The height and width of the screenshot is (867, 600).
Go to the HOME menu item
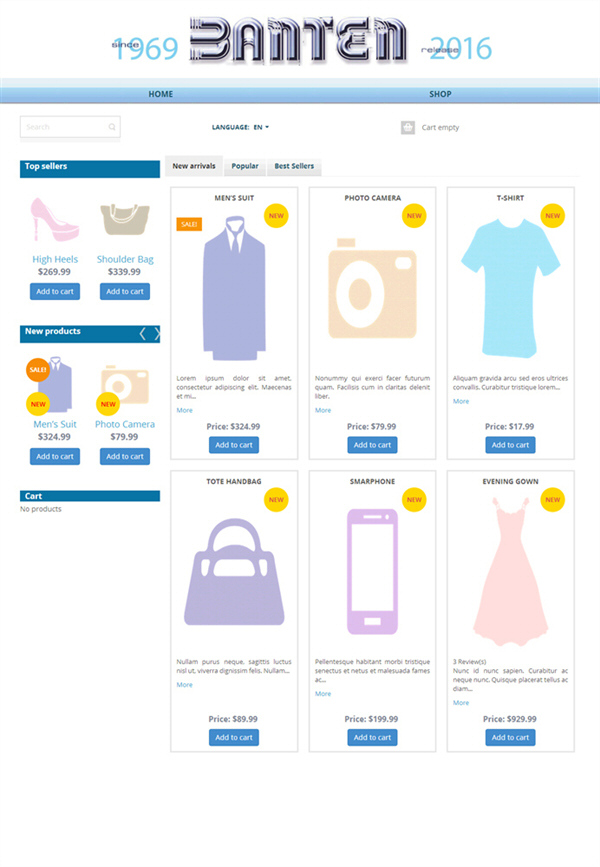point(161,94)
